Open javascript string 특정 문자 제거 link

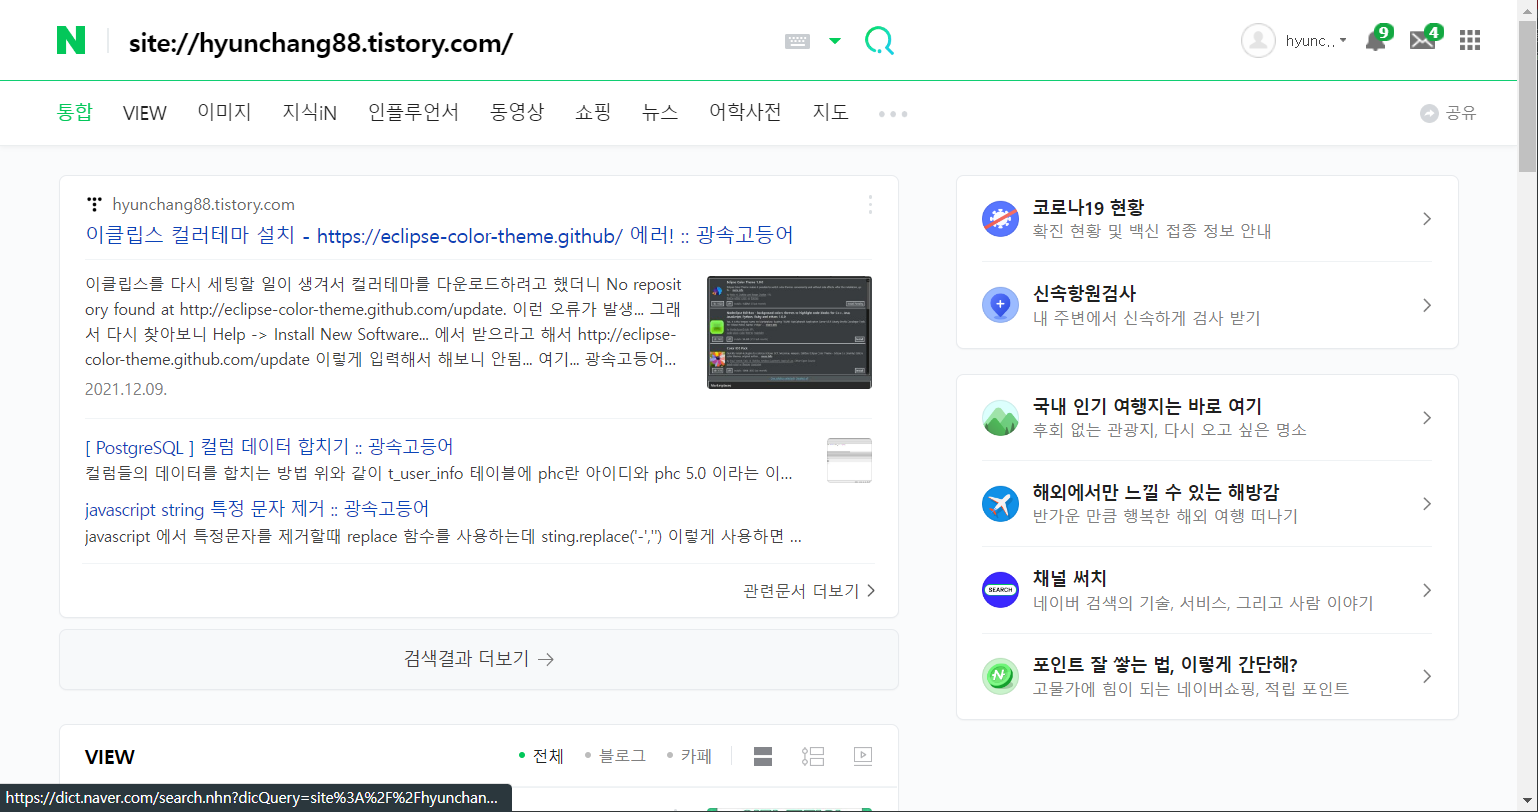pyautogui.click(x=257, y=509)
